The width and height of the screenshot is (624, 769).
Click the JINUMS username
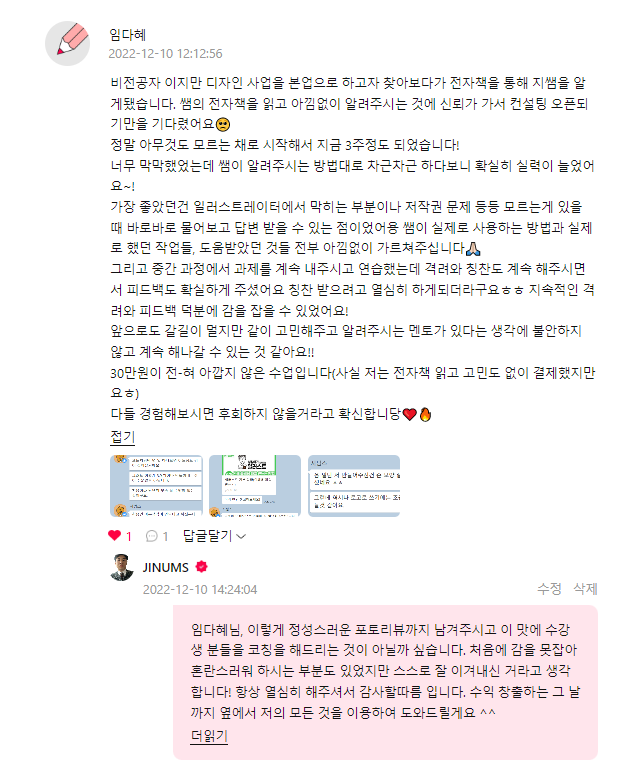166,567
